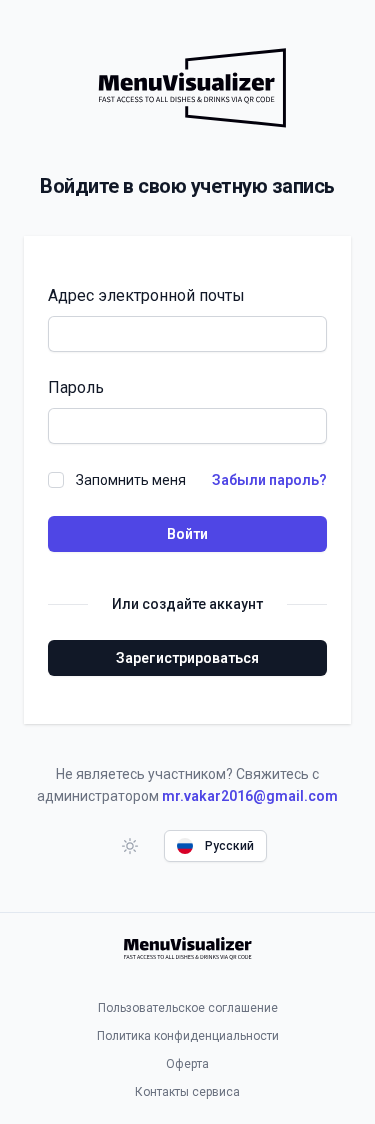The width and height of the screenshot is (375, 1124).
Task: Open "Политика конфиденциальности" footer link
Action: [188, 1036]
